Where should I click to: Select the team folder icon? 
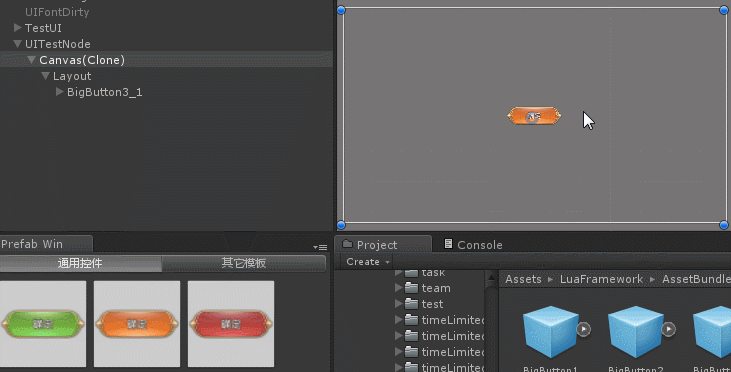click(411, 288)
